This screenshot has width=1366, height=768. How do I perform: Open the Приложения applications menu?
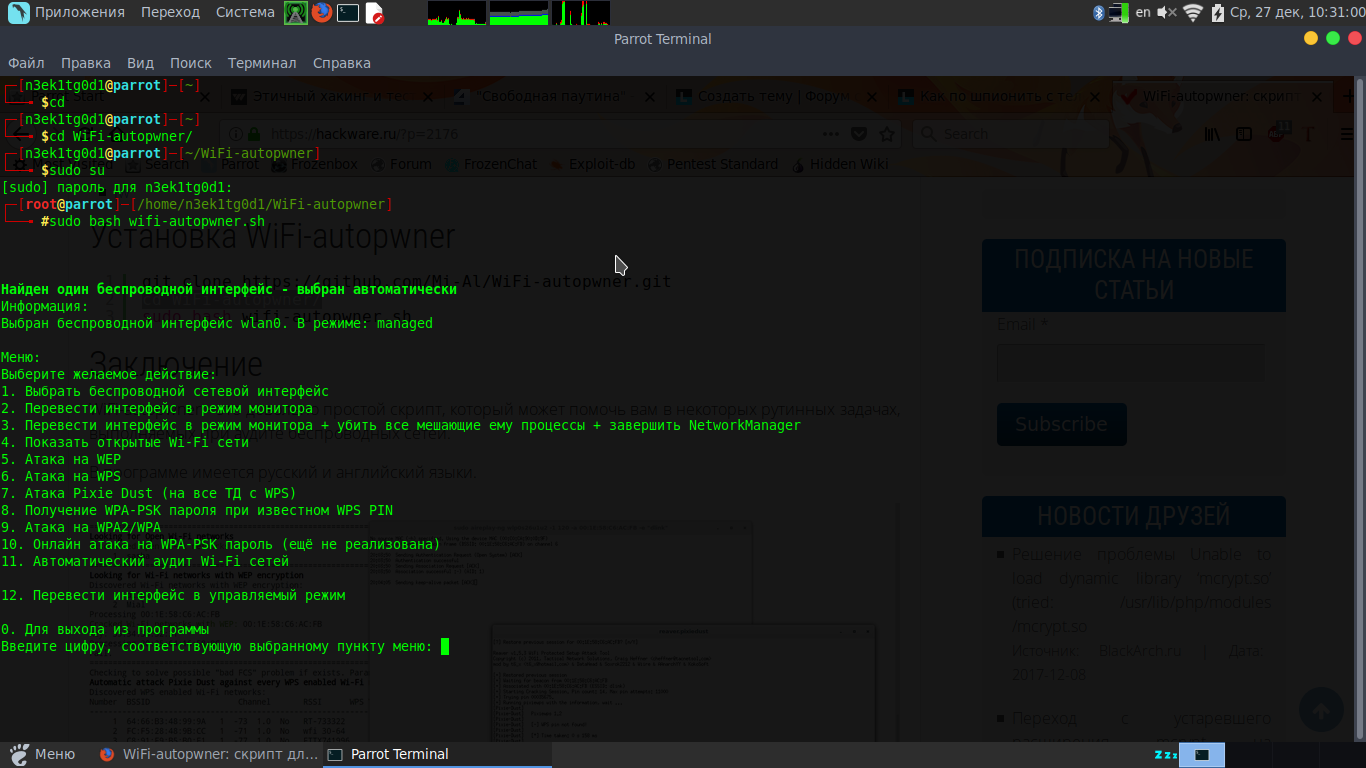(80, 13)
